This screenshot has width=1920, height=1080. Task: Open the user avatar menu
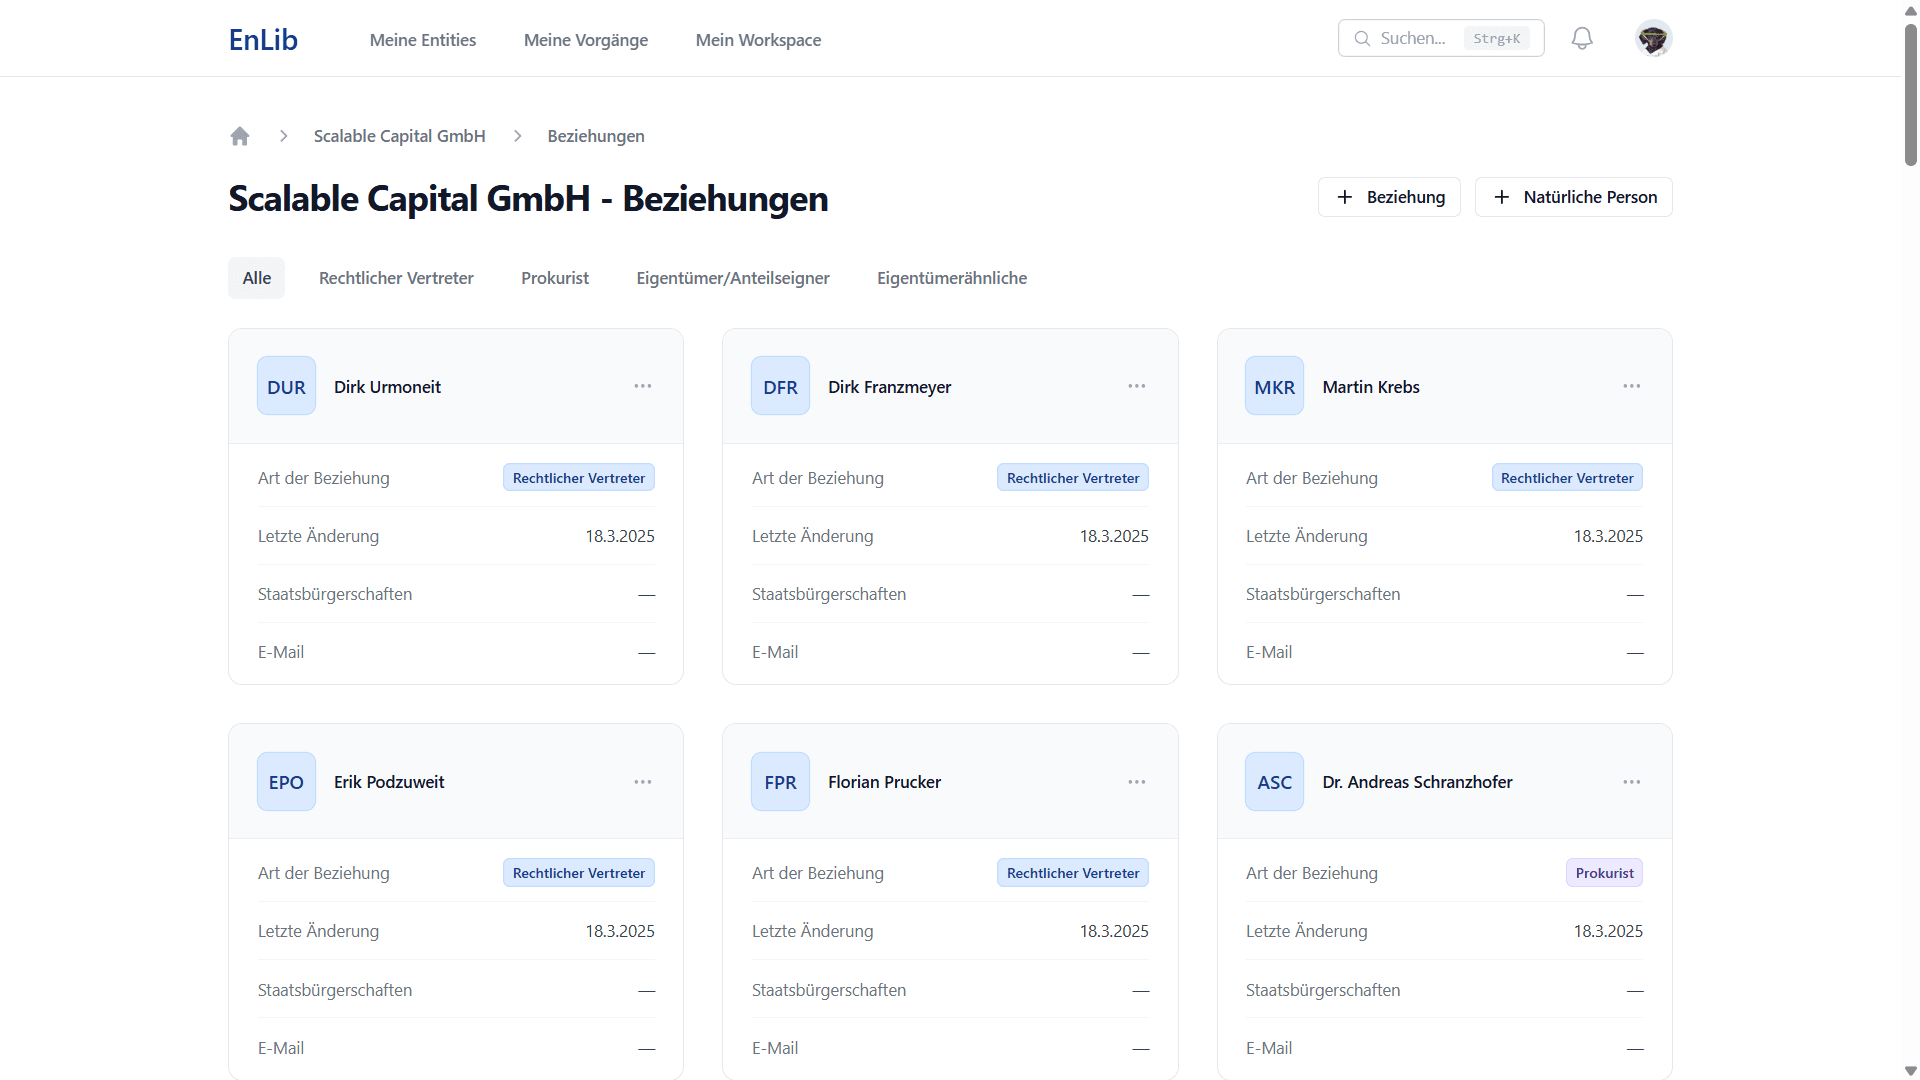pos(1653,39)
